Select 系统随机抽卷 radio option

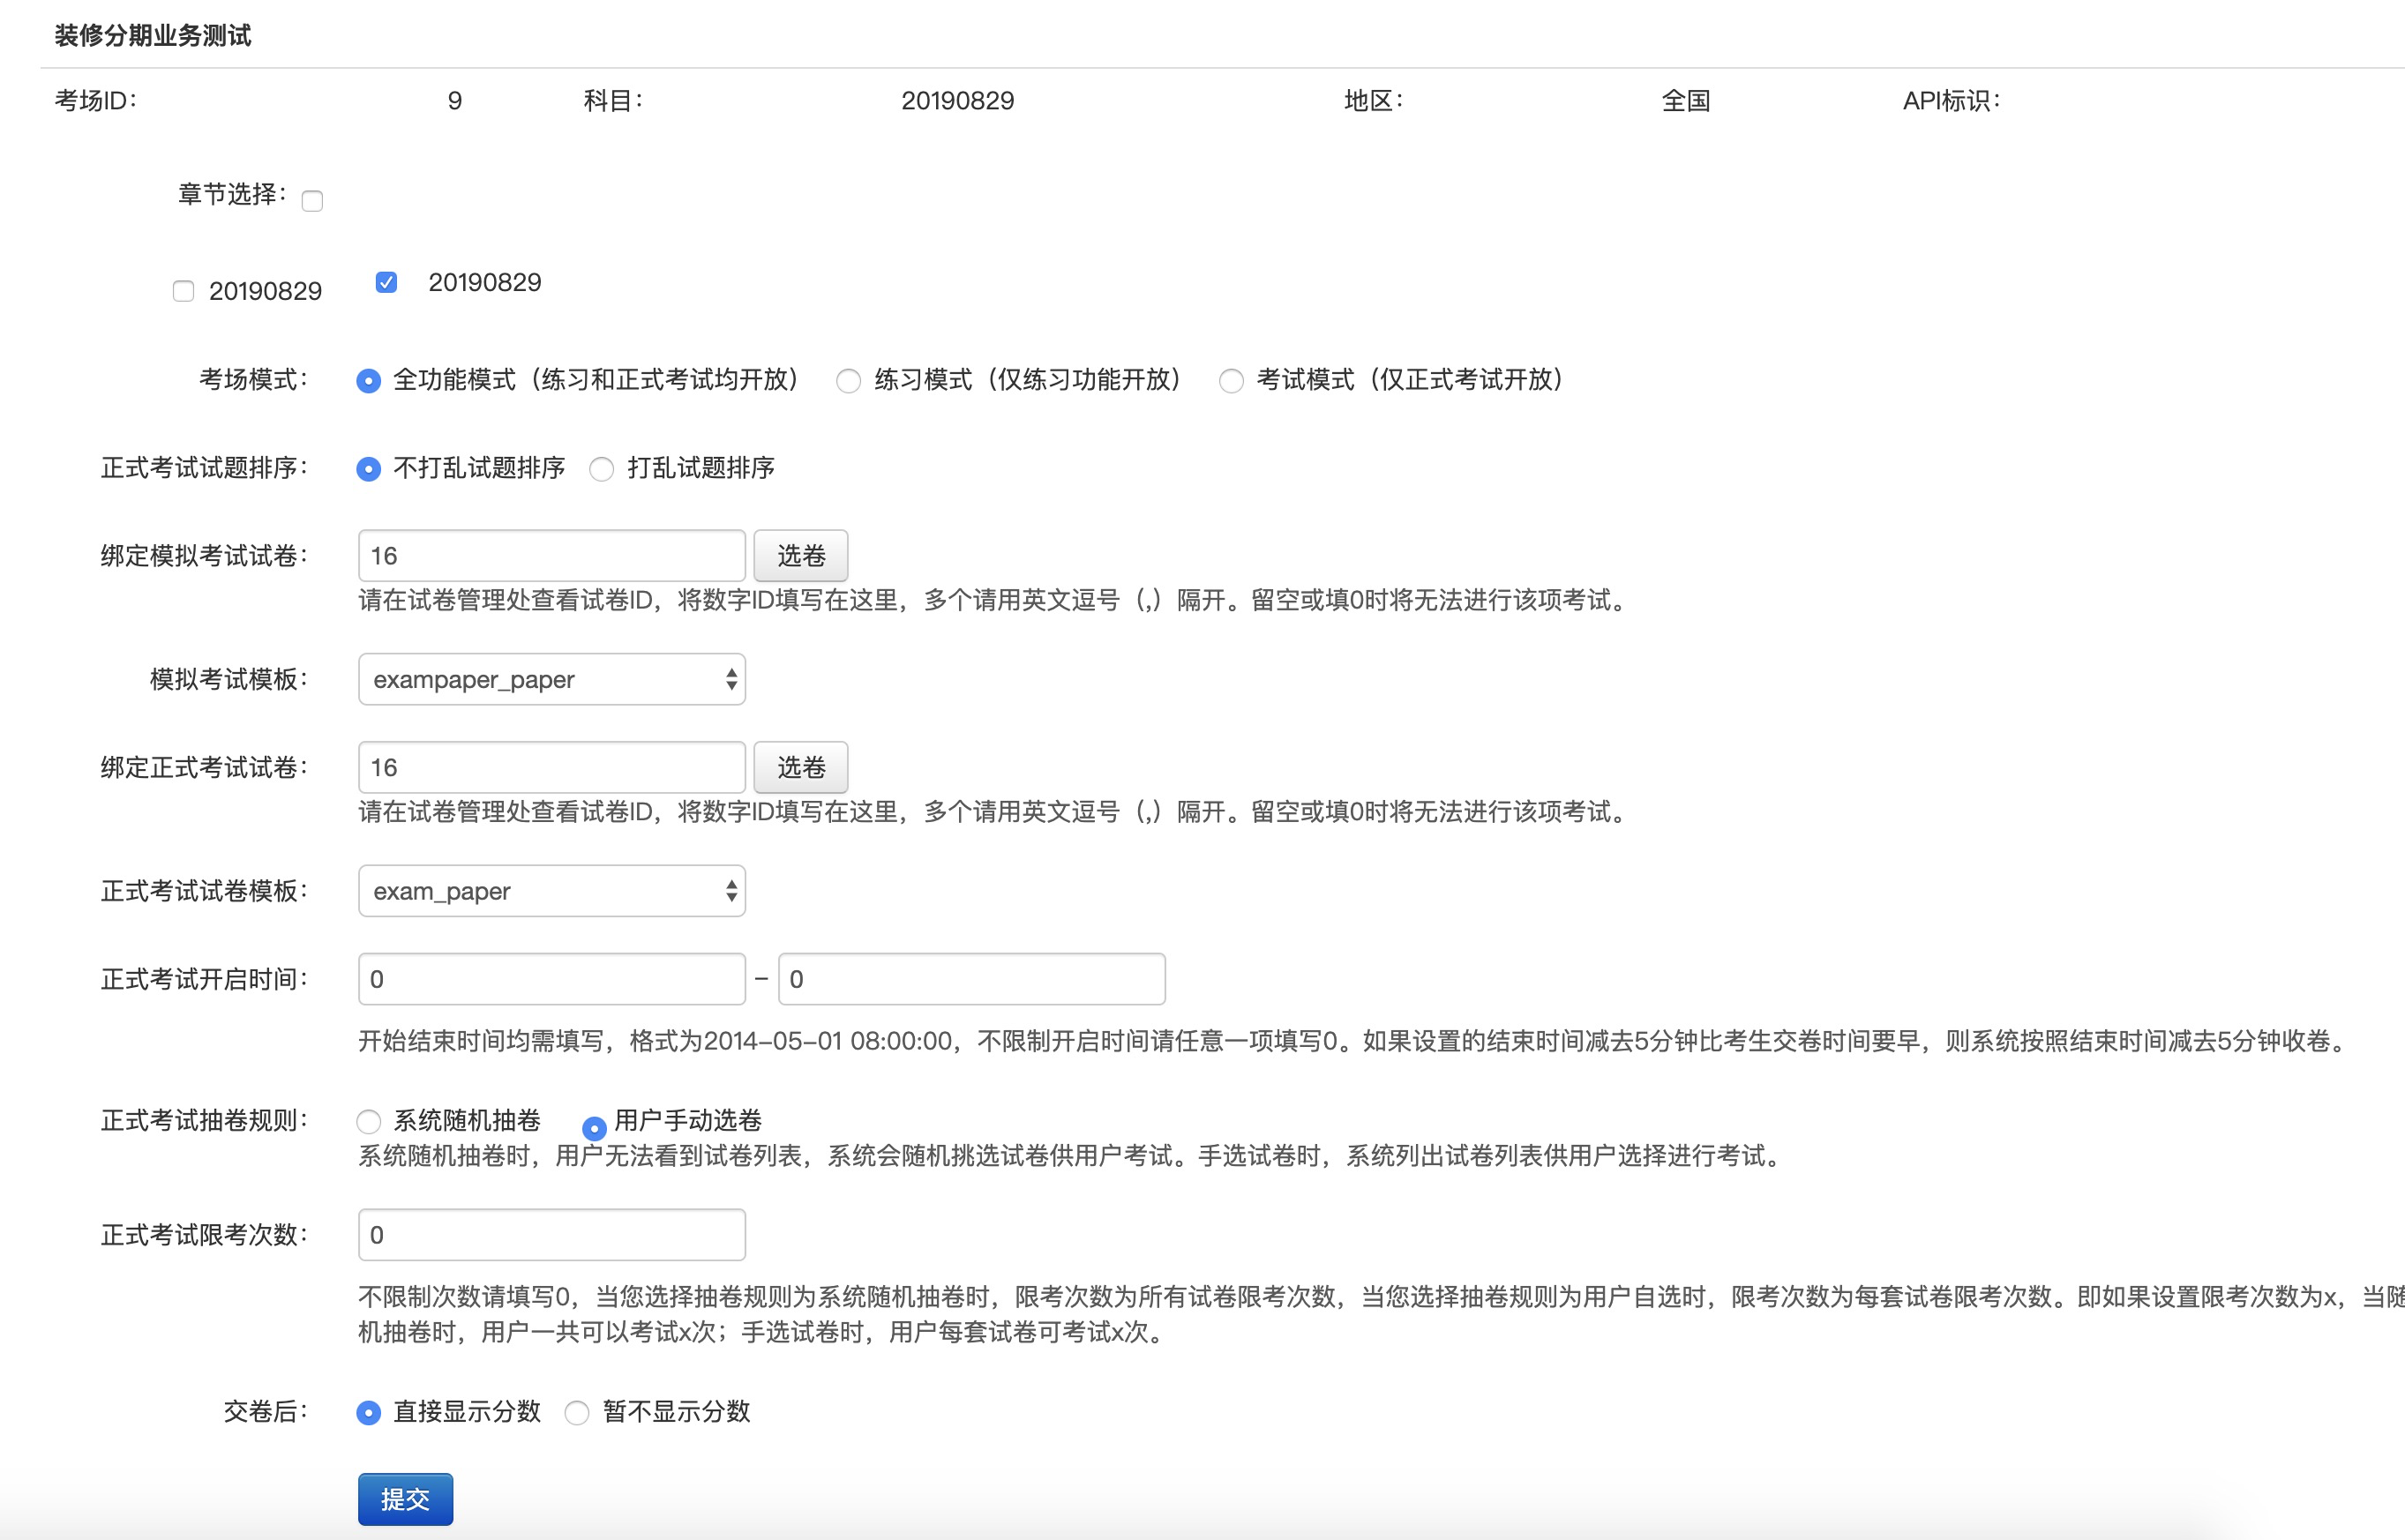pos(369,1121)
